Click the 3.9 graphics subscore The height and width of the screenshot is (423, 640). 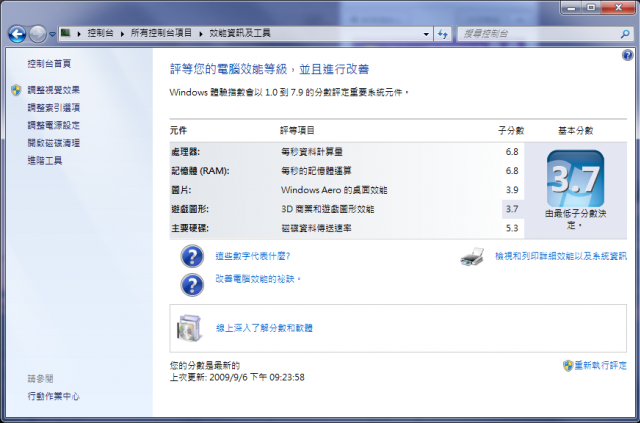point(512,190)
